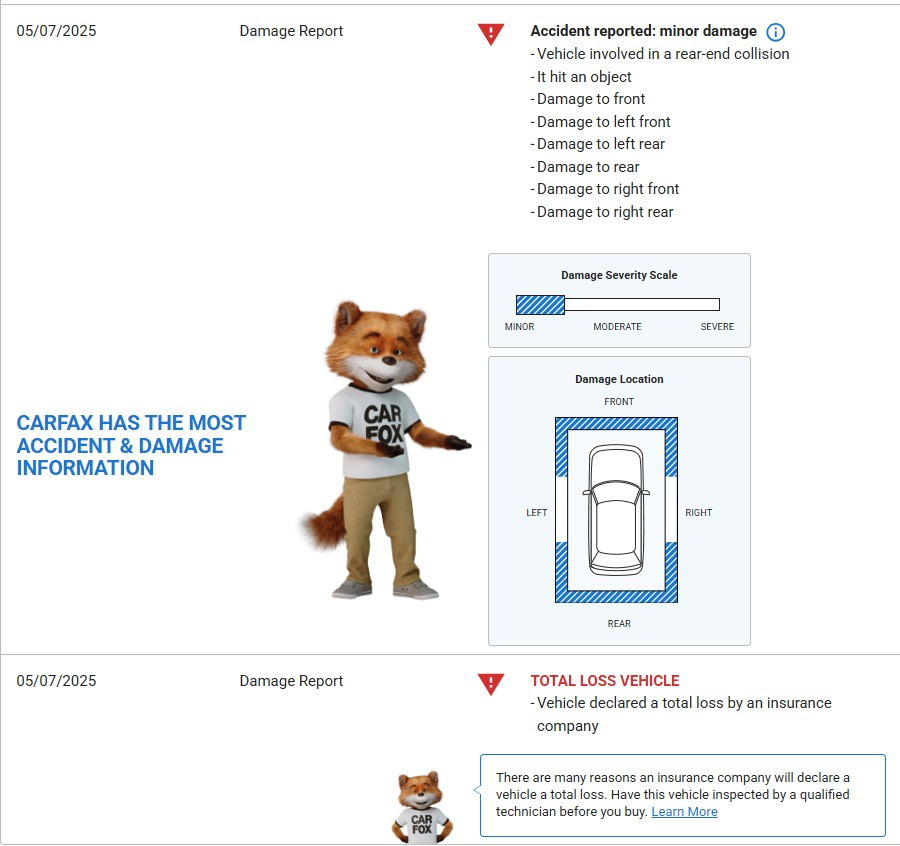Click the hatched front damage zone above car

(616, 424)
